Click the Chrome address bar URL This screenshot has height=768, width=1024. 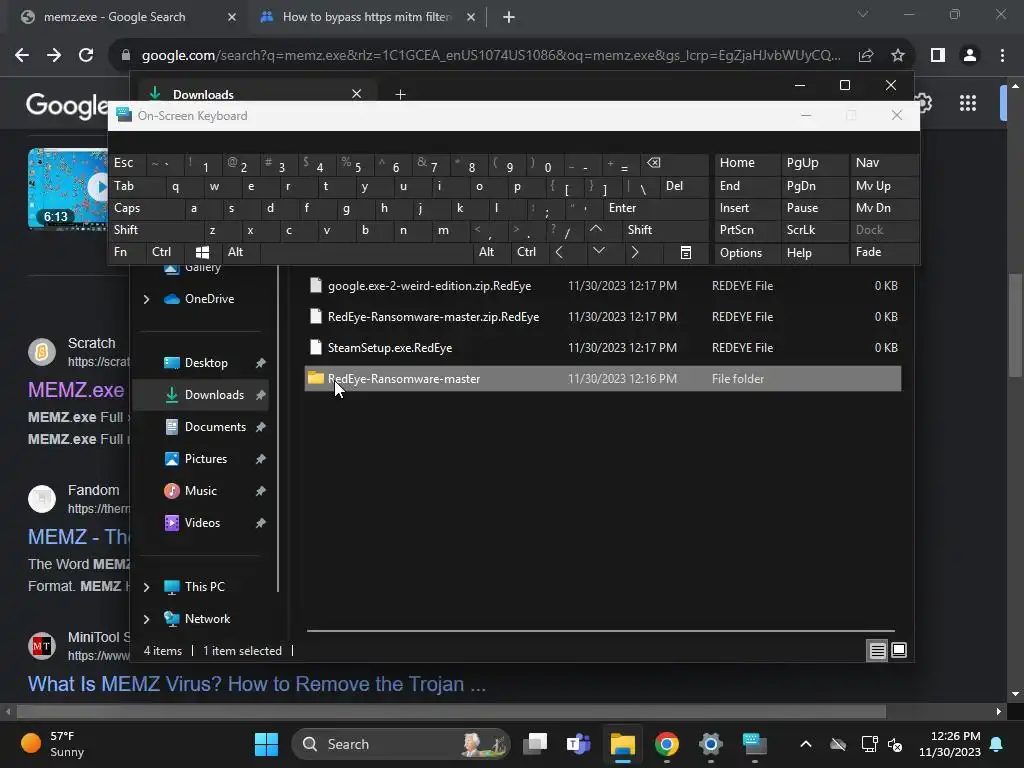coord(491,56)
